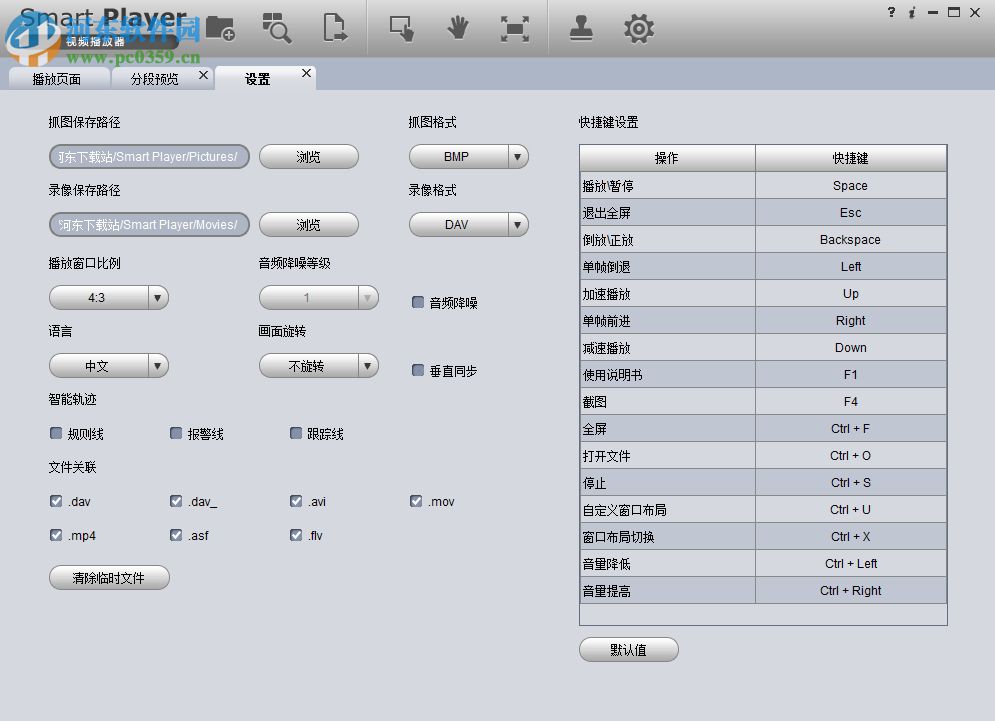Uncheck the .mov file association
The image size is (995, 721).
pyautogui.click(x=416, y=501)
